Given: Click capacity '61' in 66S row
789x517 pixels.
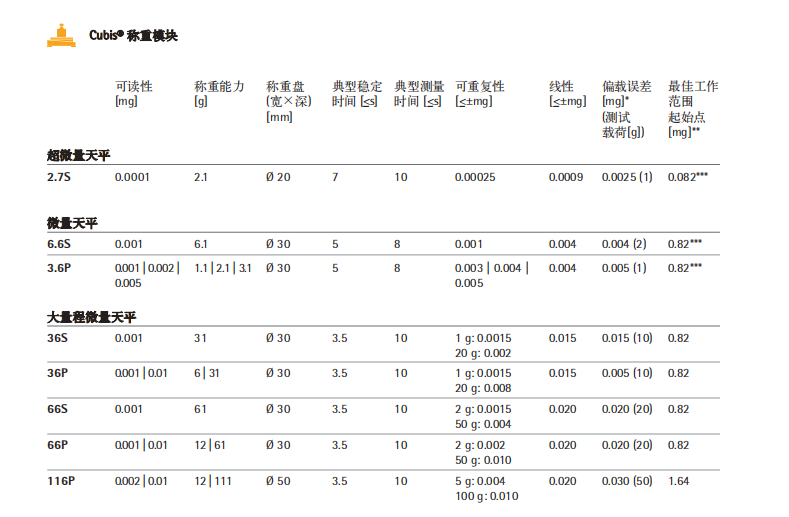Looking at the screenshot, I should point(200,409).
